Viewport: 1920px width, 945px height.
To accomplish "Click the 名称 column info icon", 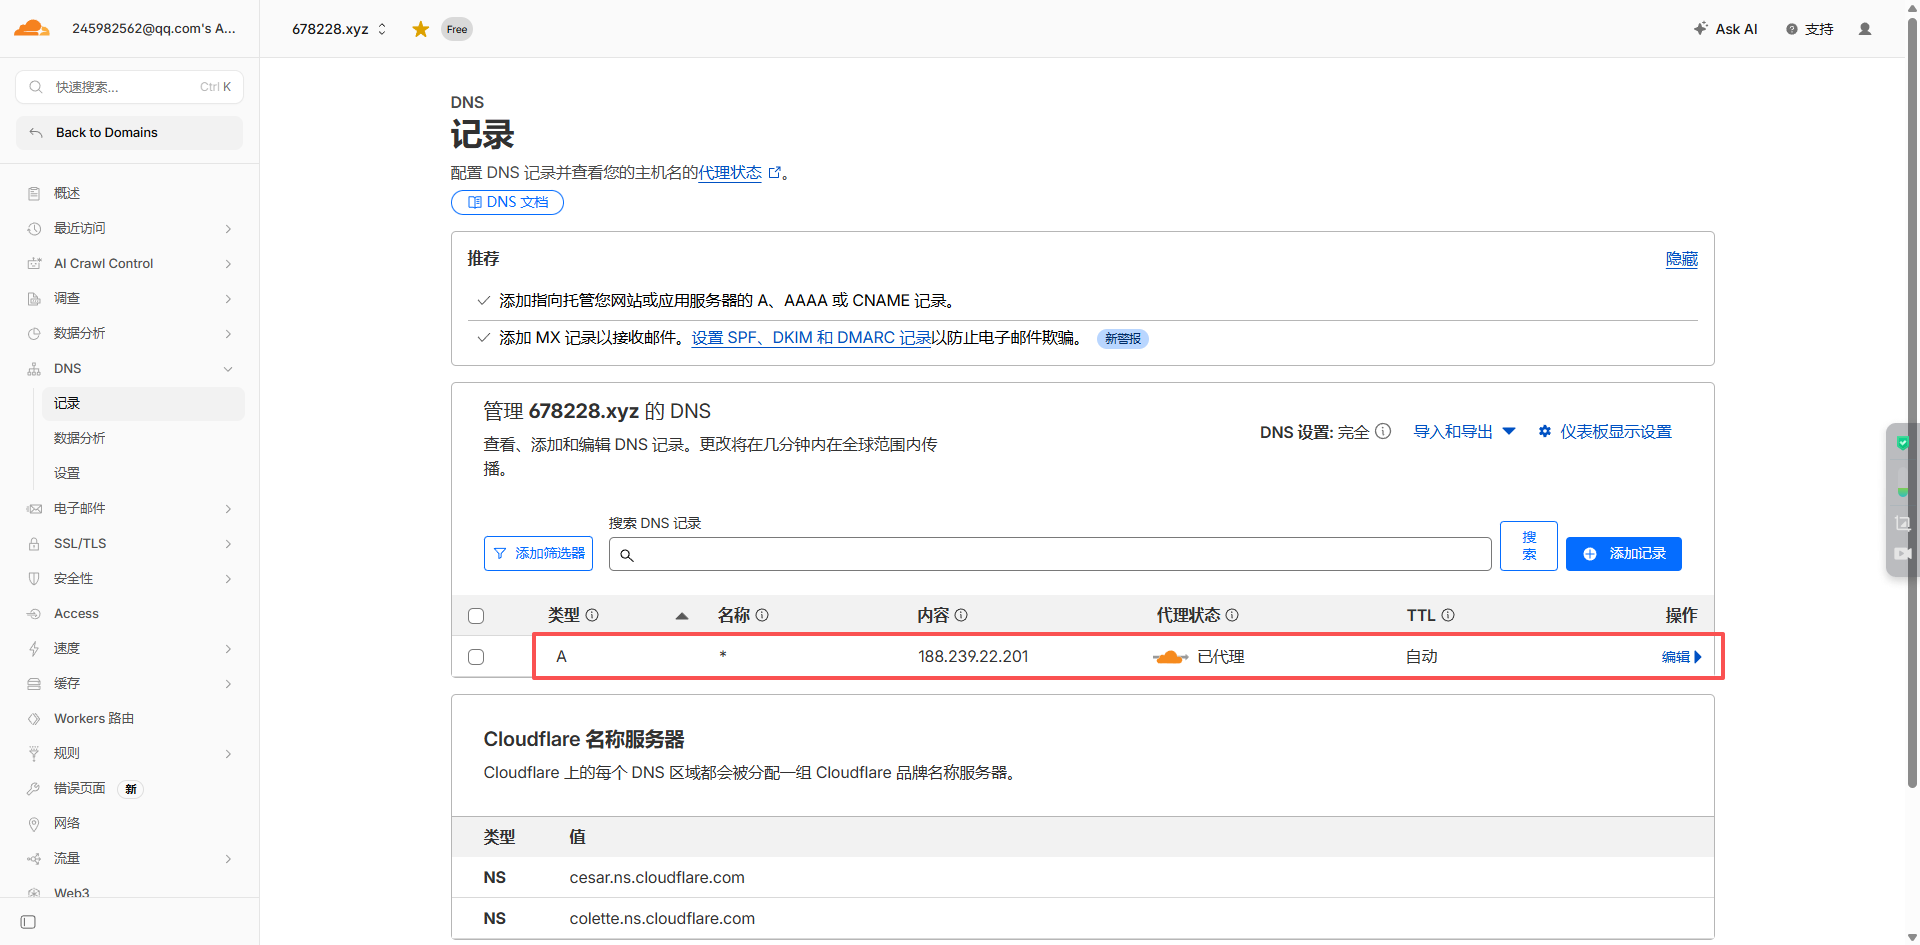I will click(x=762, y=615).
